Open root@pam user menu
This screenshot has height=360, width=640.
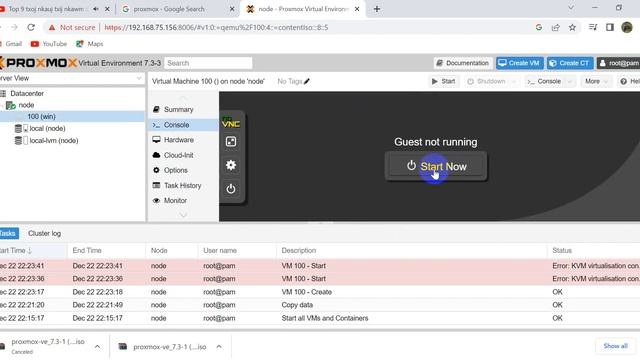point(618,63)
